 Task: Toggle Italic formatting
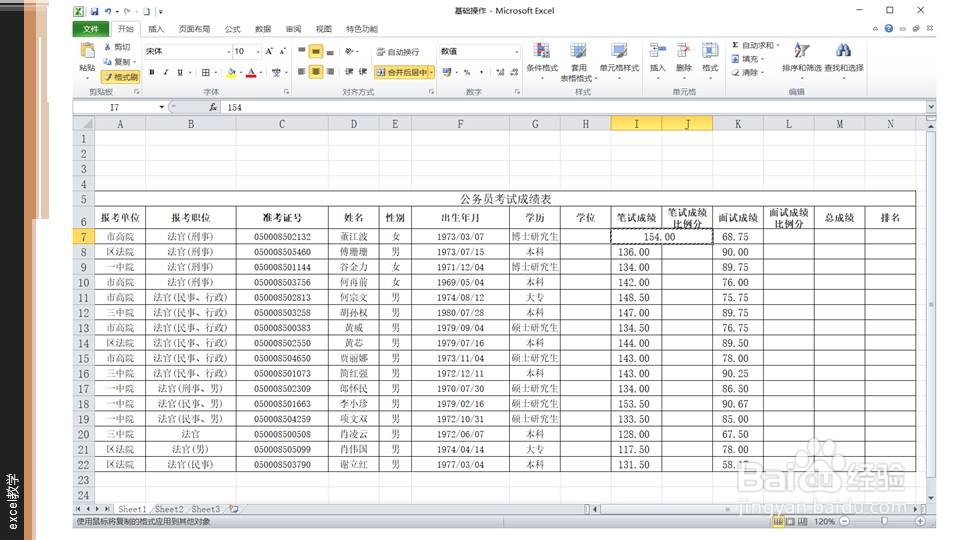(165, 72)
